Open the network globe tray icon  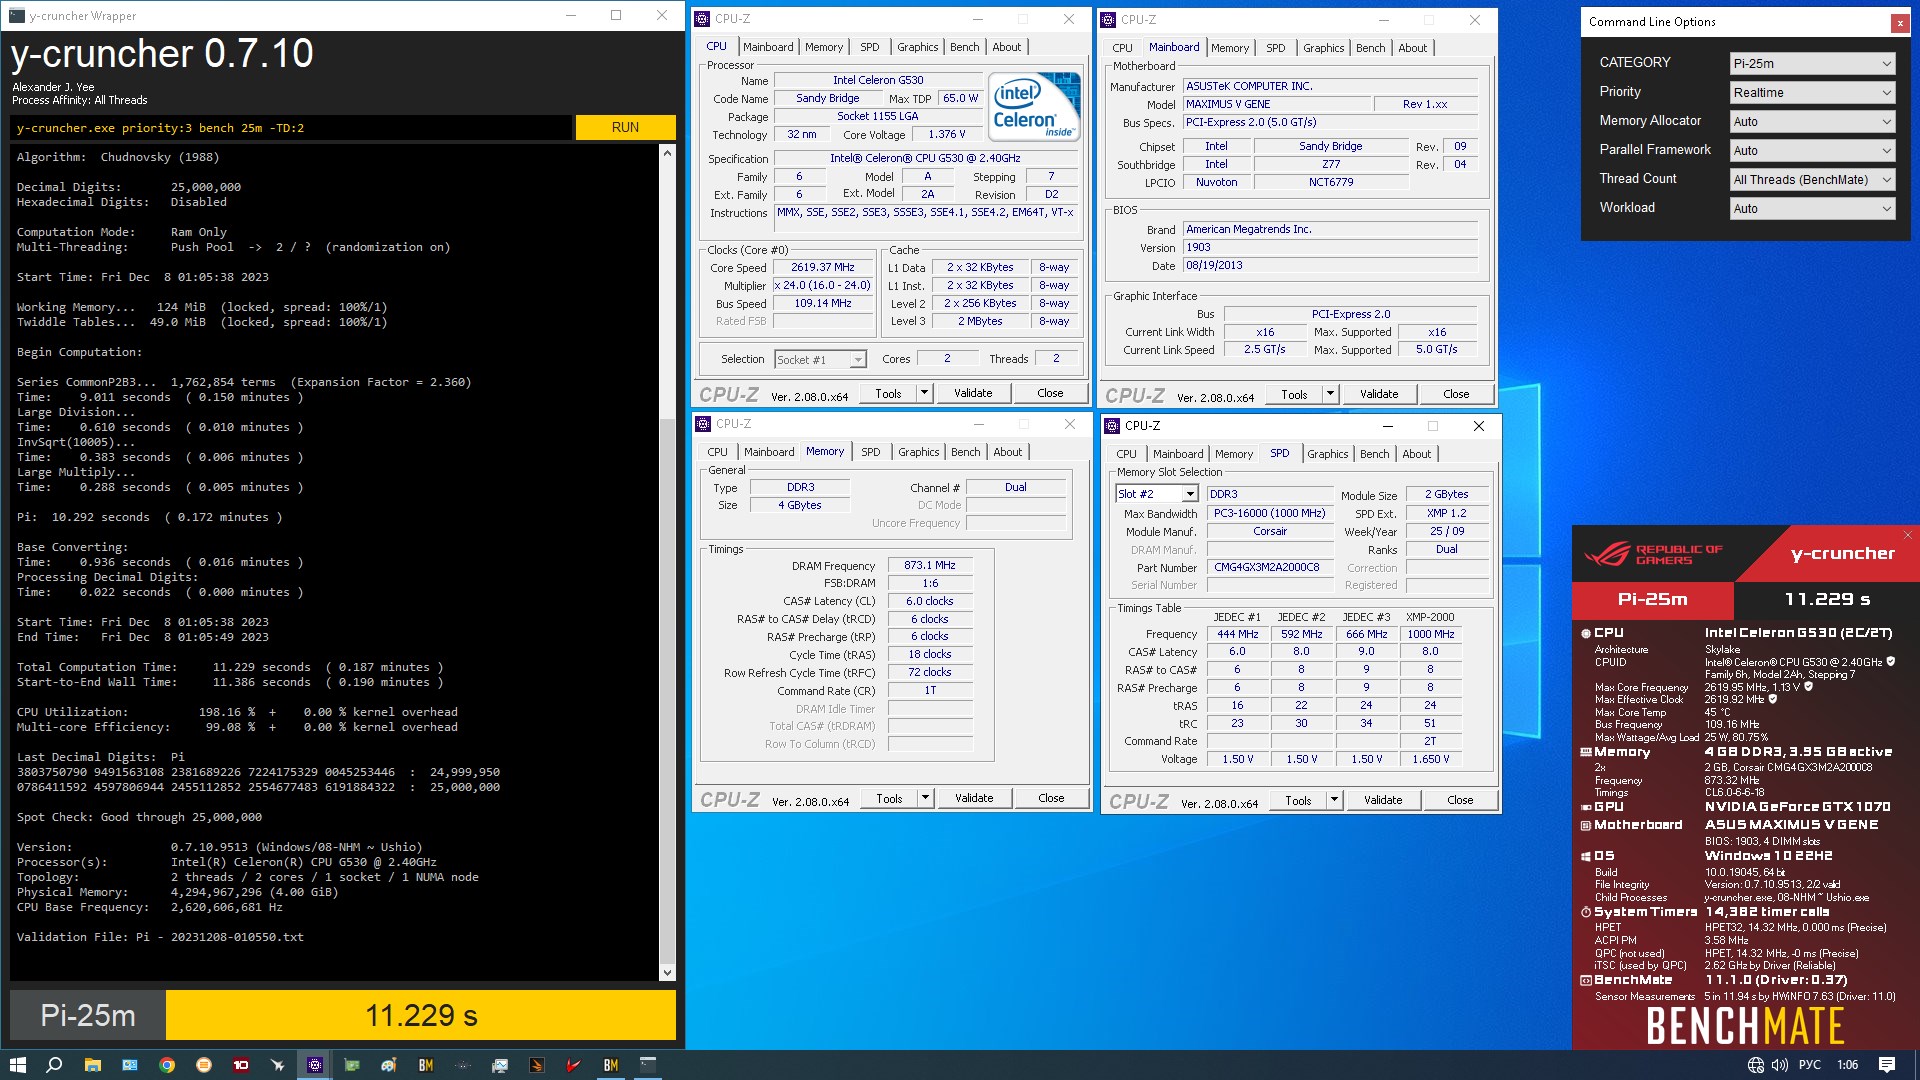1755,1065
